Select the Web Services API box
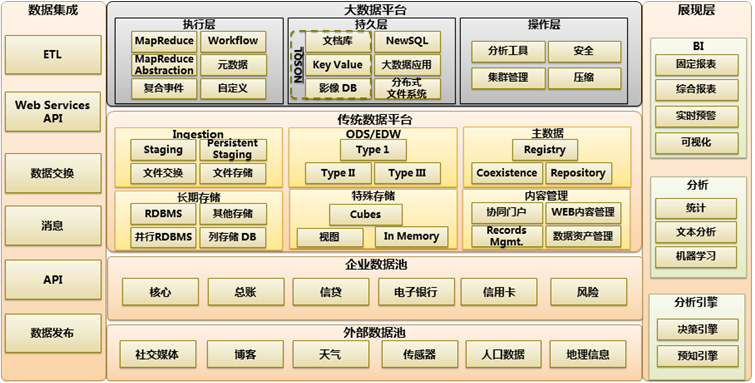The image size is (755, 383). click(53, 112)
